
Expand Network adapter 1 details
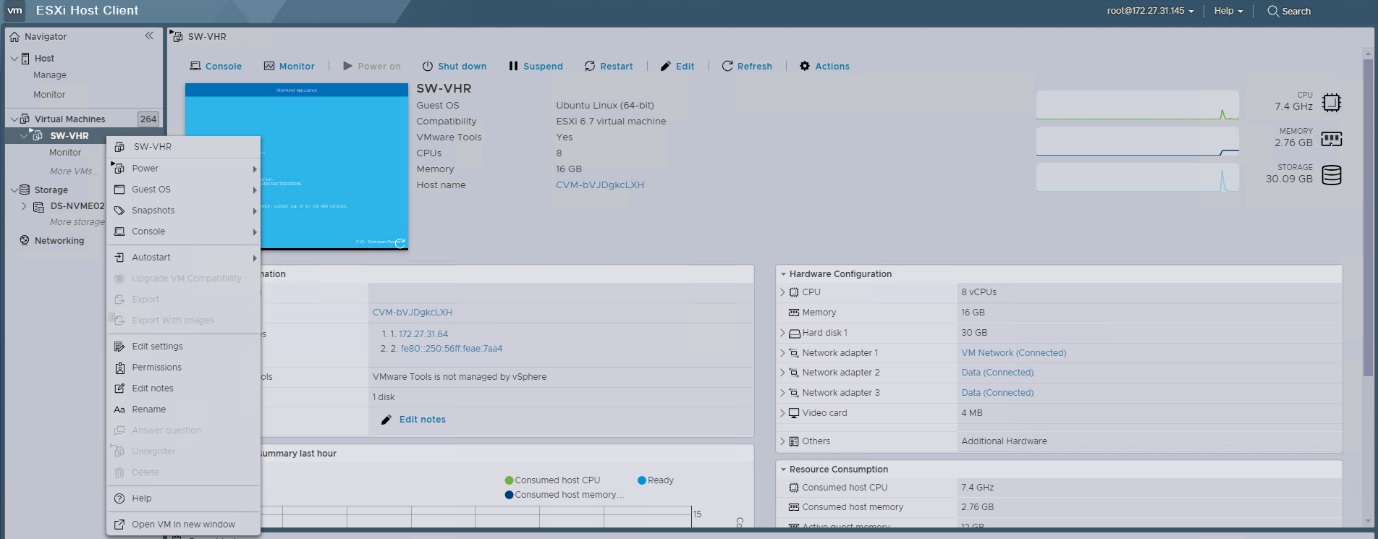point(783,353)
